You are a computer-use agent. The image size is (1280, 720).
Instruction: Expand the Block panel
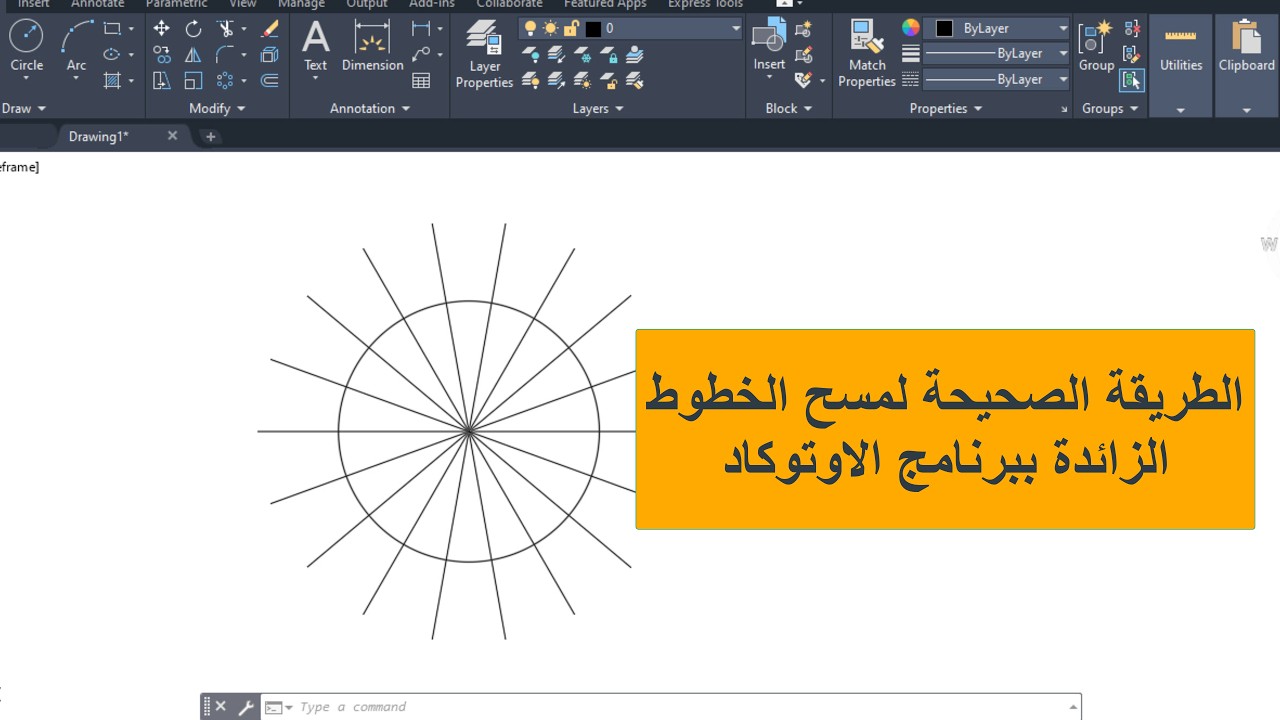point(789,108)
